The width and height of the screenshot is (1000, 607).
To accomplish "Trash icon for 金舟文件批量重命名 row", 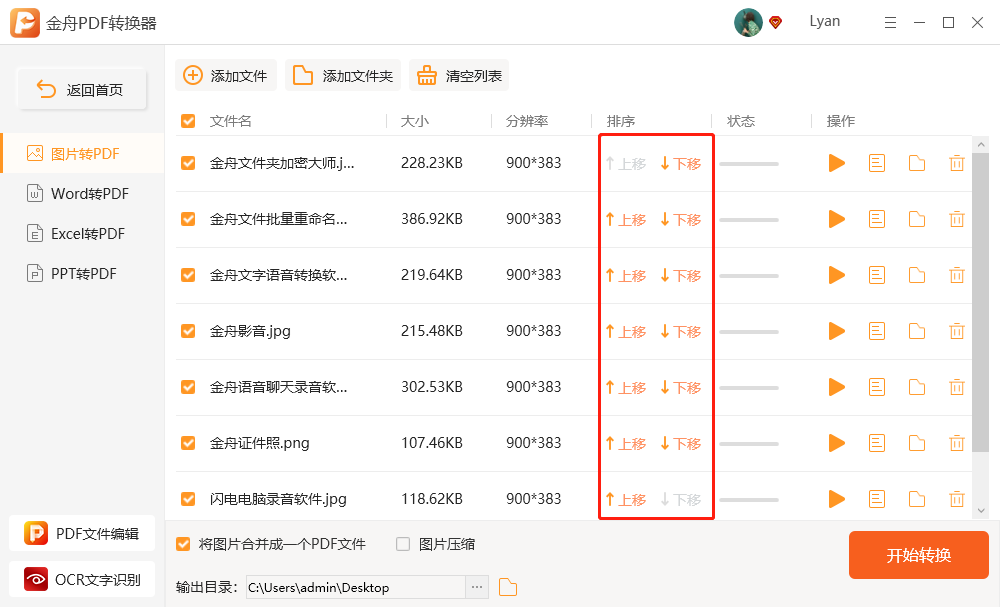I will 957,219.
